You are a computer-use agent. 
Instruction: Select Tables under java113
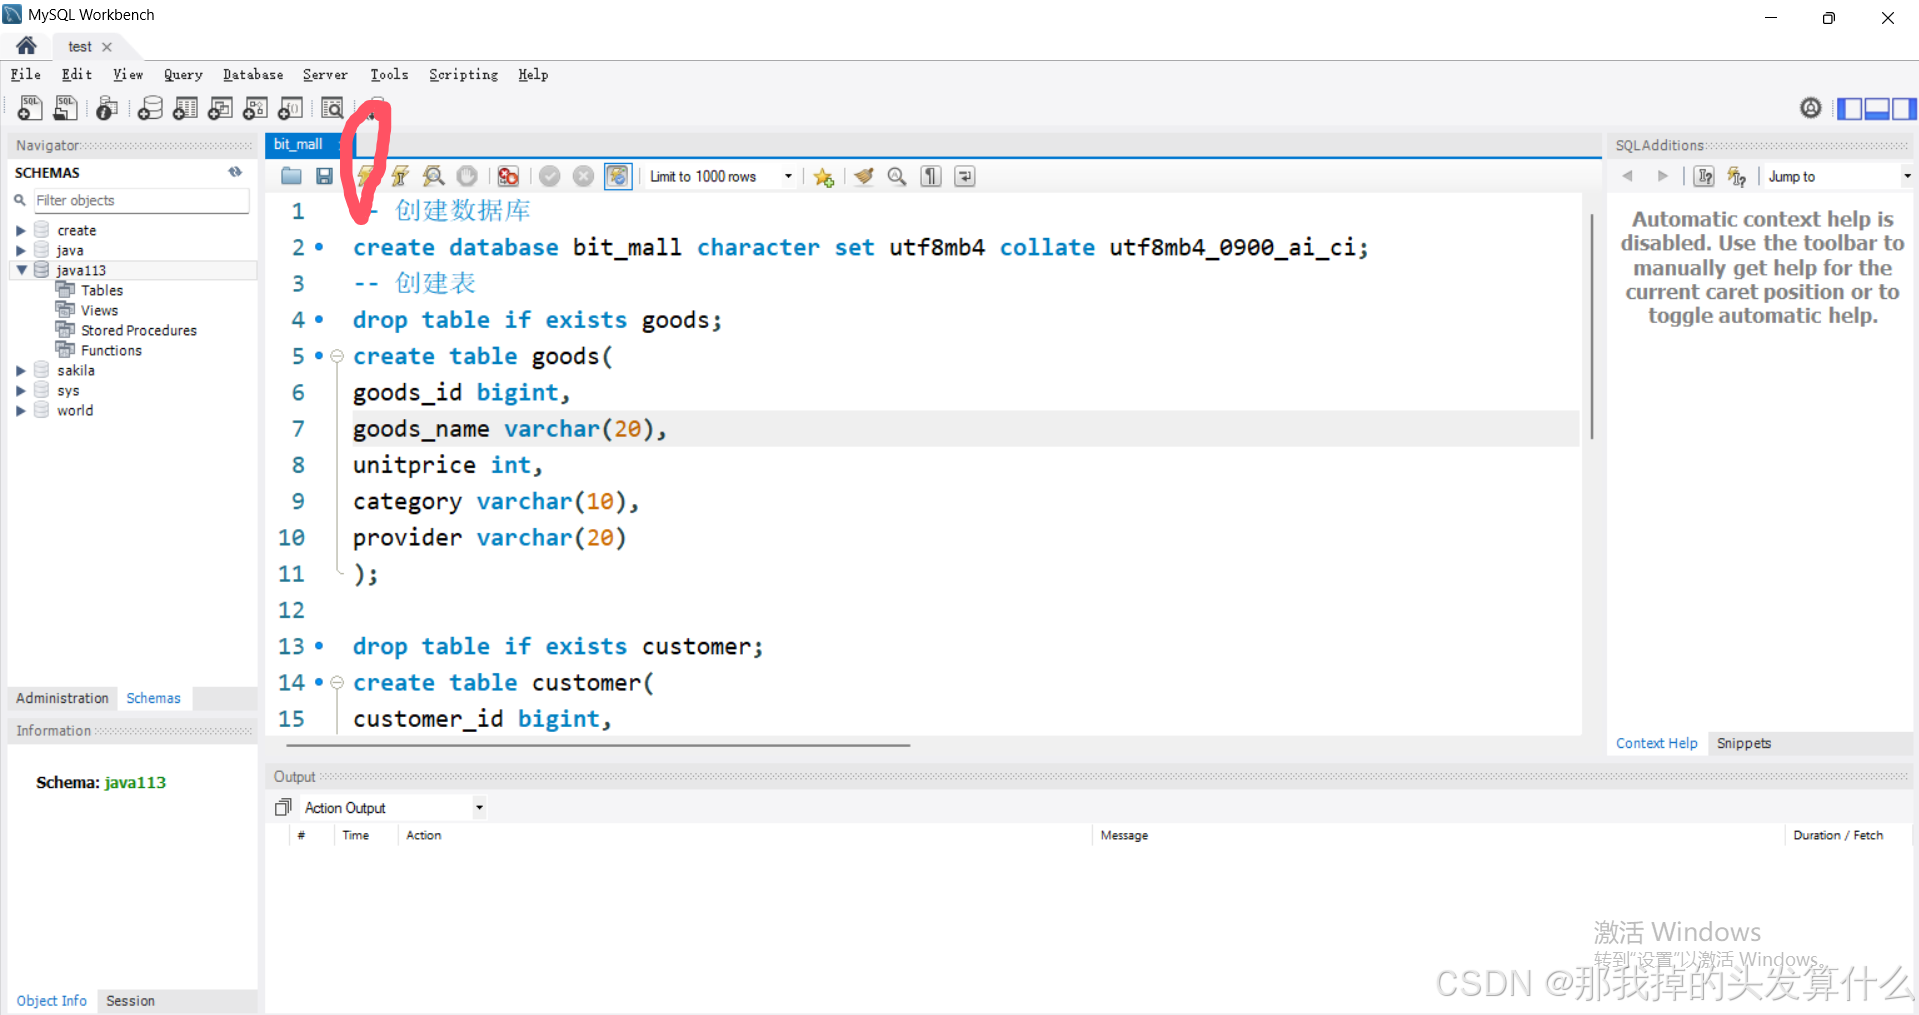point(102,290)
